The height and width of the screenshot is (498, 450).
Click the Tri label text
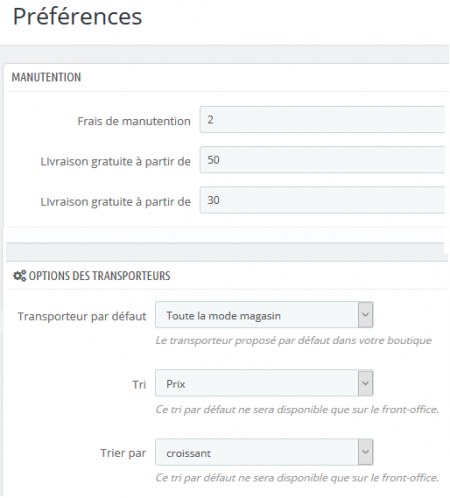click(139, 385)
